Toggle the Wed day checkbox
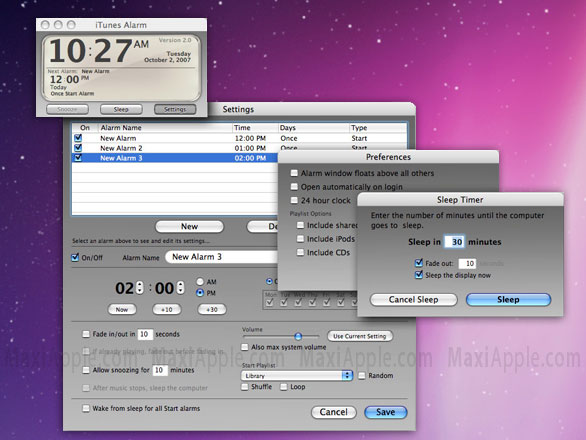The width and height of the screenshot is (586, 440). [298, 302]
